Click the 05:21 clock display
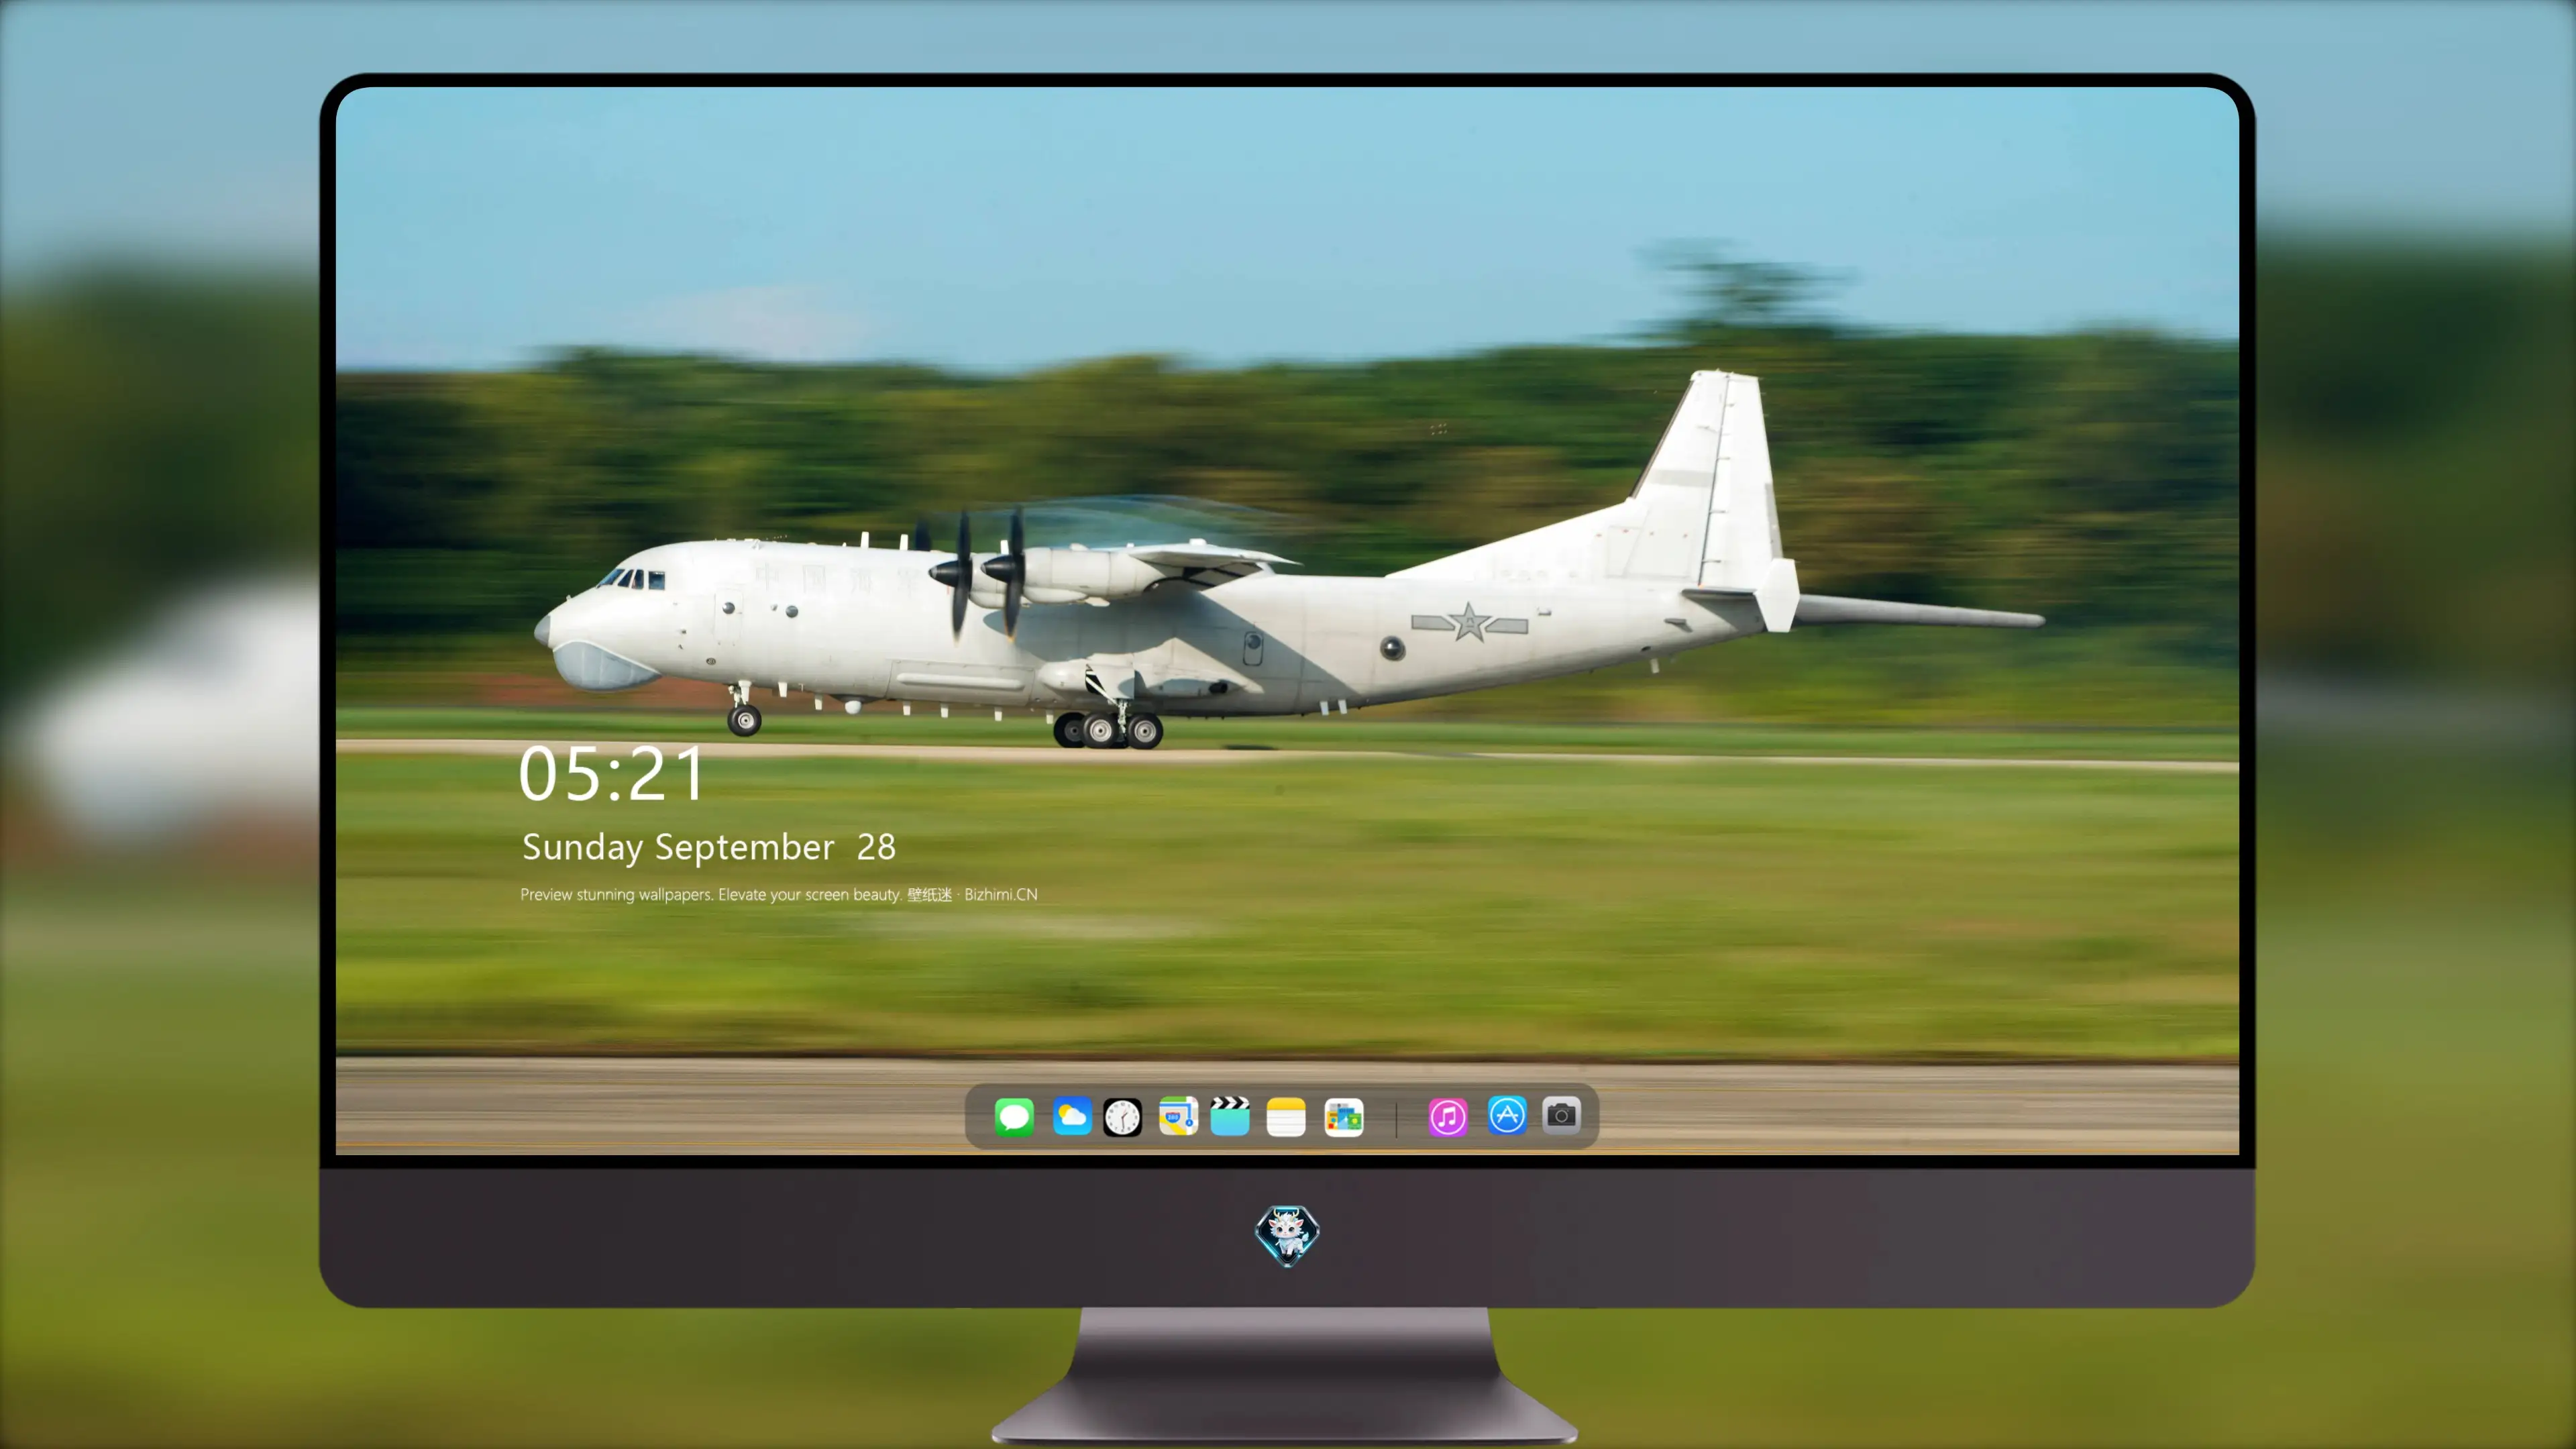The height and width of the screenshot is (1449, 2576). (x=611, y=774)
